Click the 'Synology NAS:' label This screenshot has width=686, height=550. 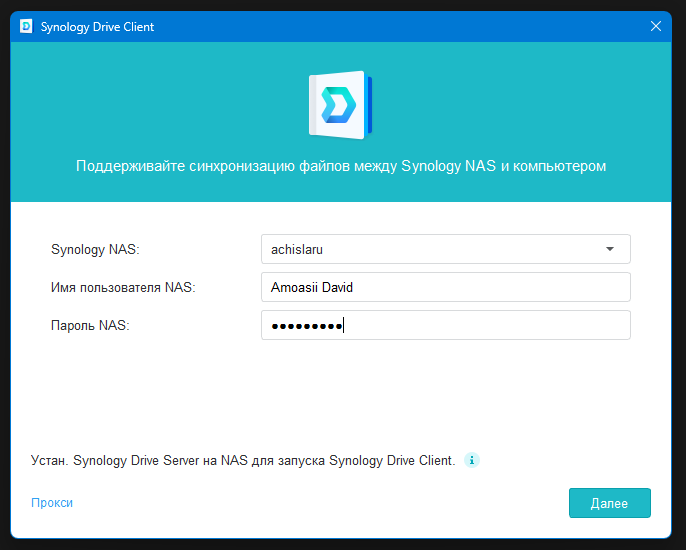point(95,249)
